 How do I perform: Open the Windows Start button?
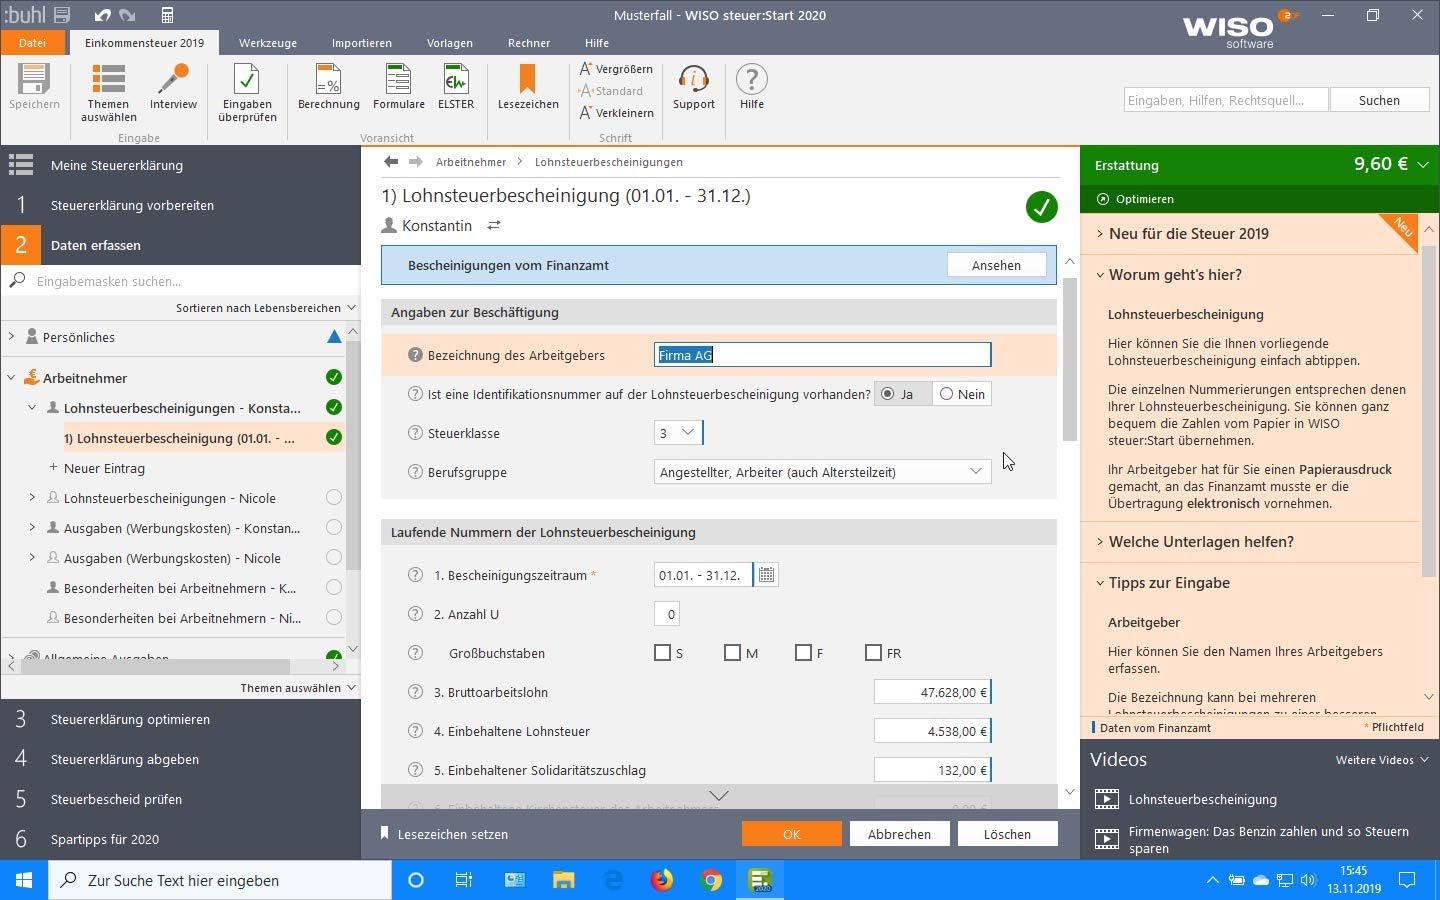[24, 880]
